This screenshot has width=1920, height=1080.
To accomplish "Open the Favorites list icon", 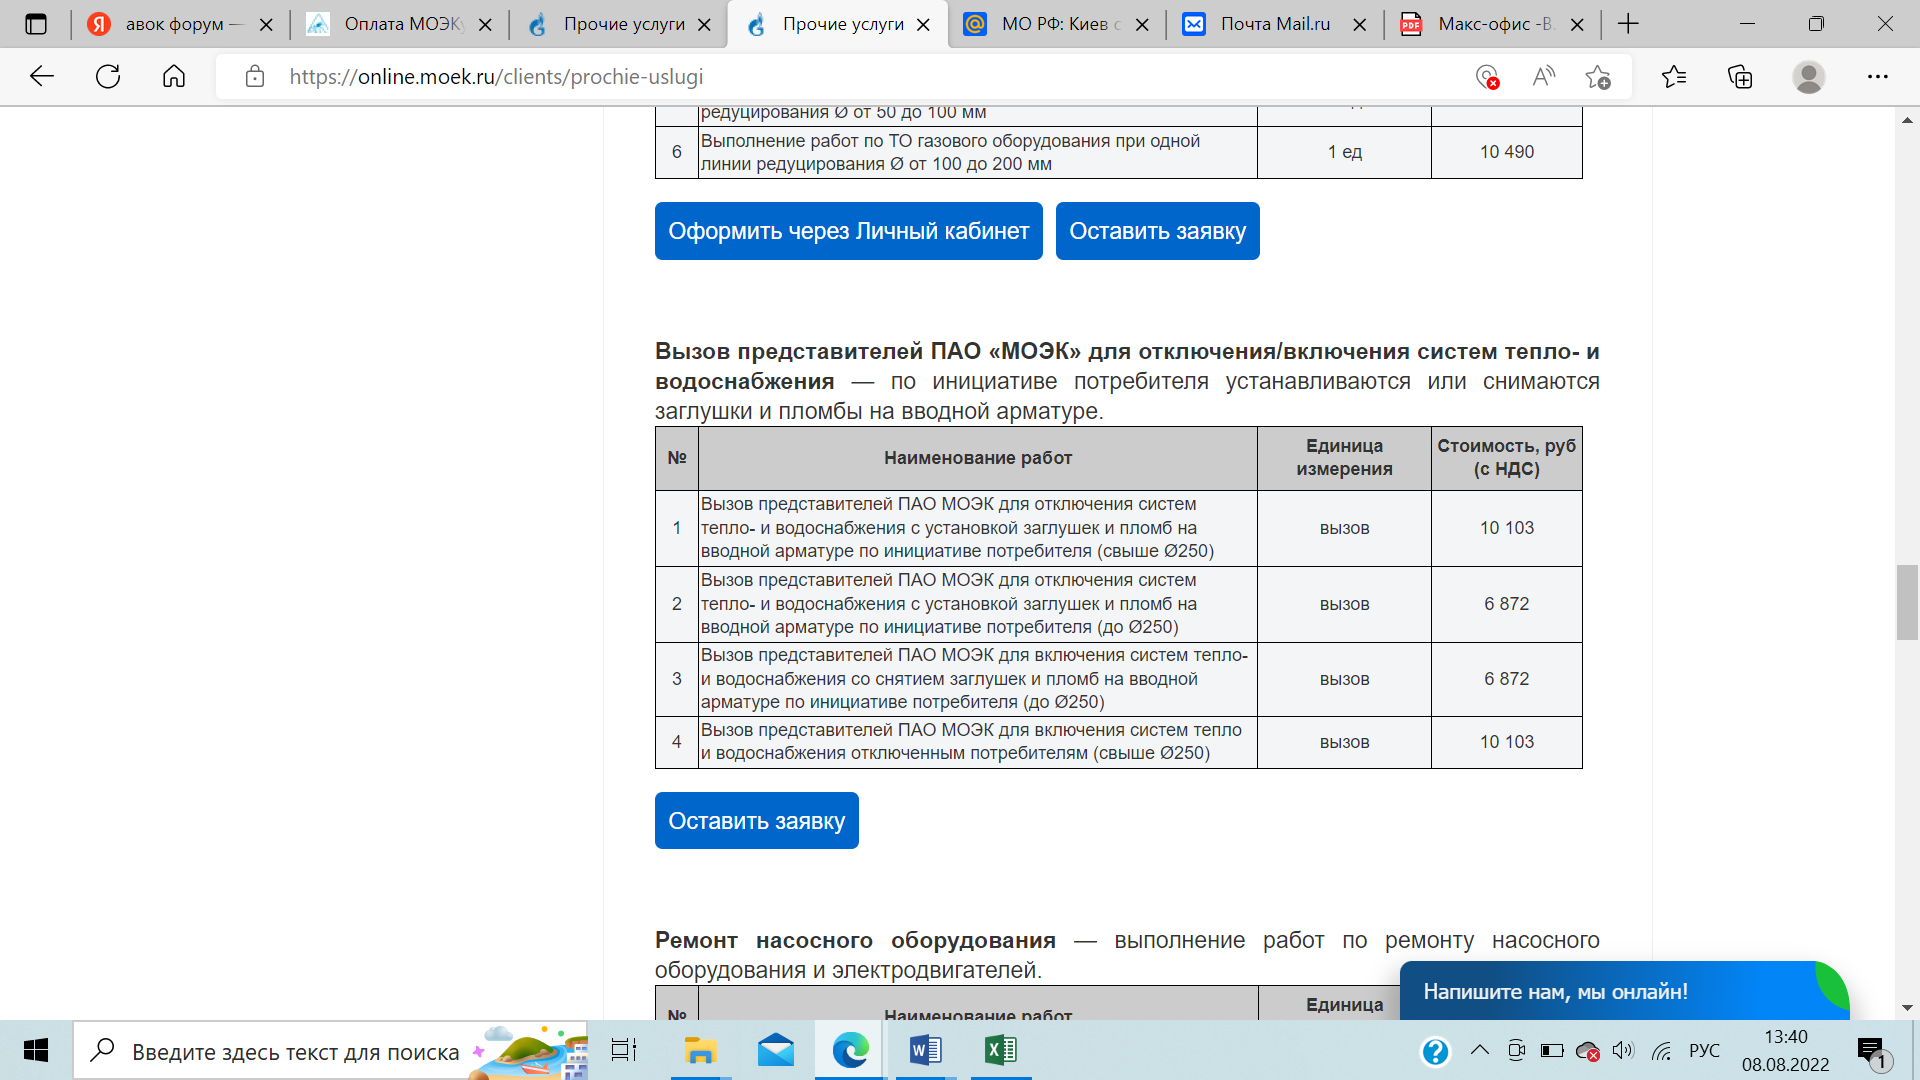I will (x=1673, y=77).
